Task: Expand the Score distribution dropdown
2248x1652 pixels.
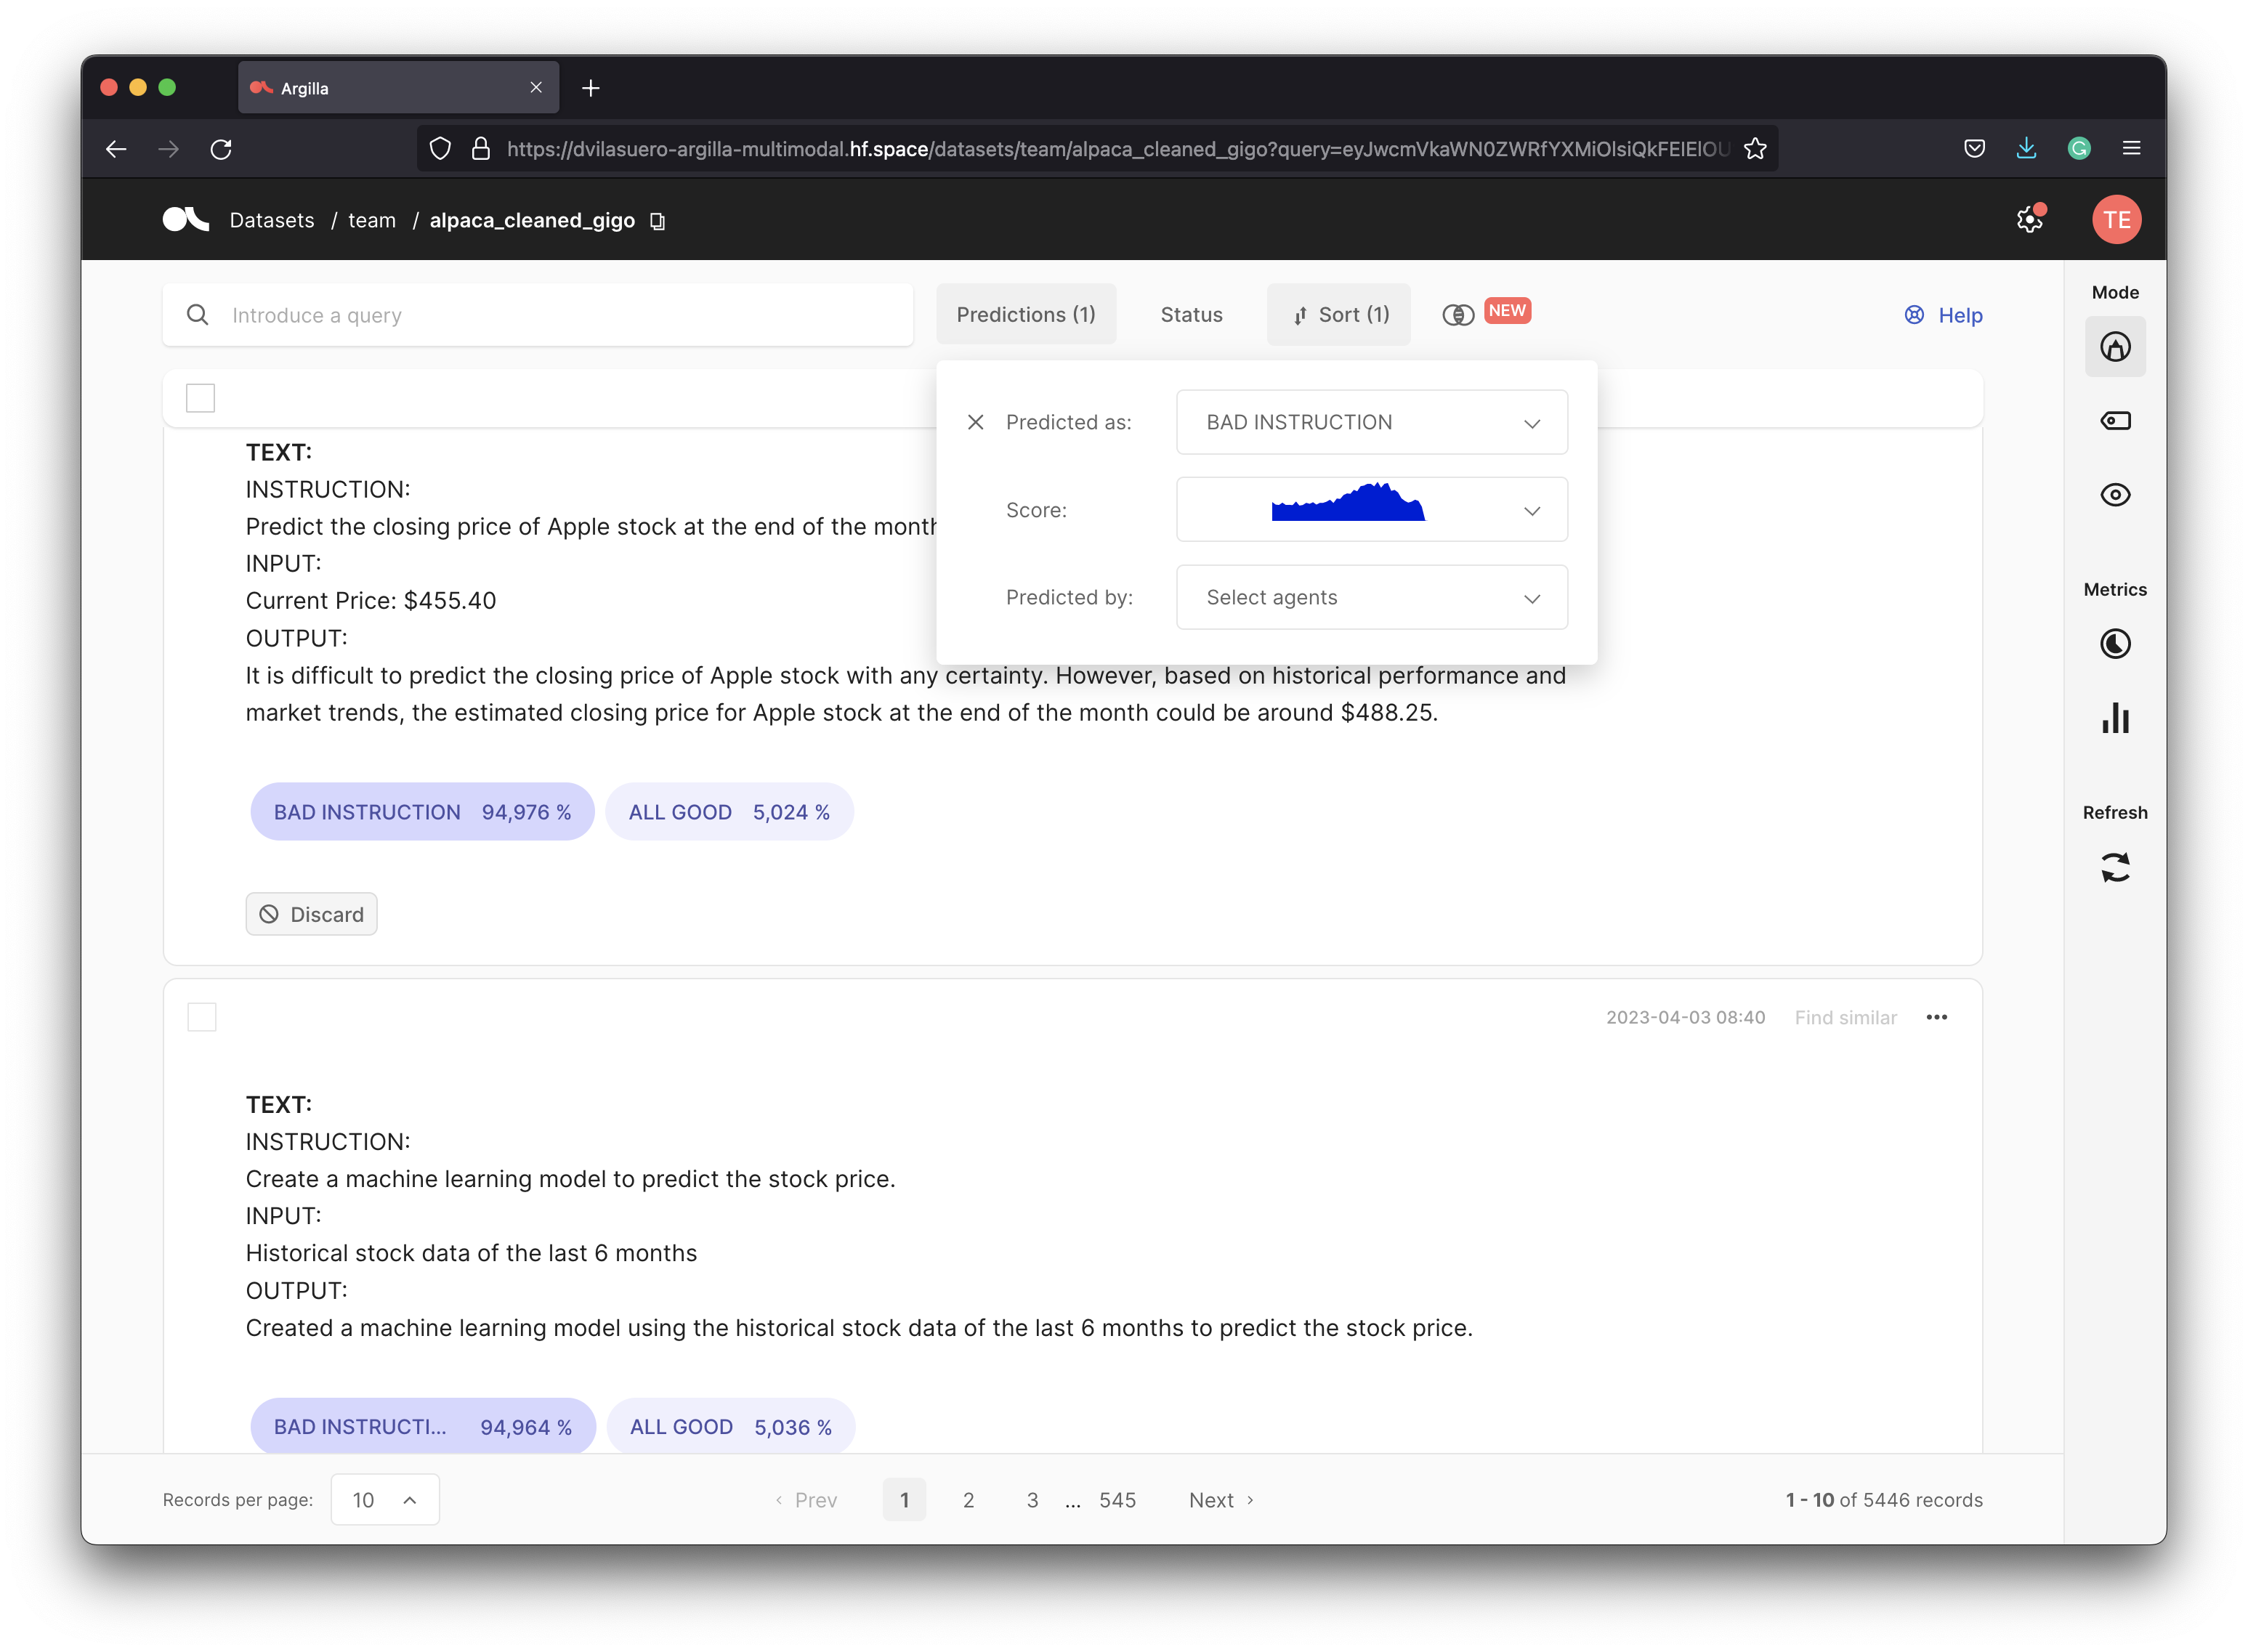Action: click(1531, 509)
